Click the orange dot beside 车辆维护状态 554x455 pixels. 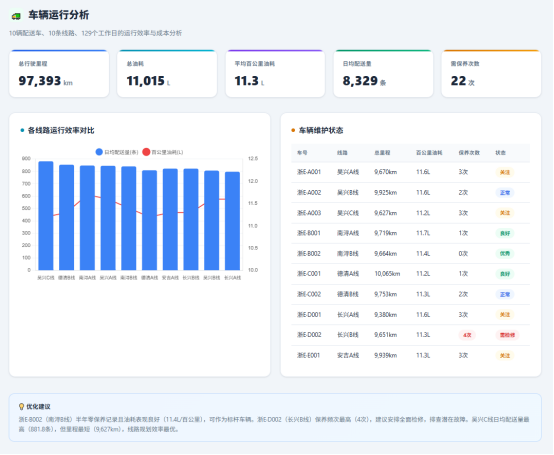coord(293,131)
